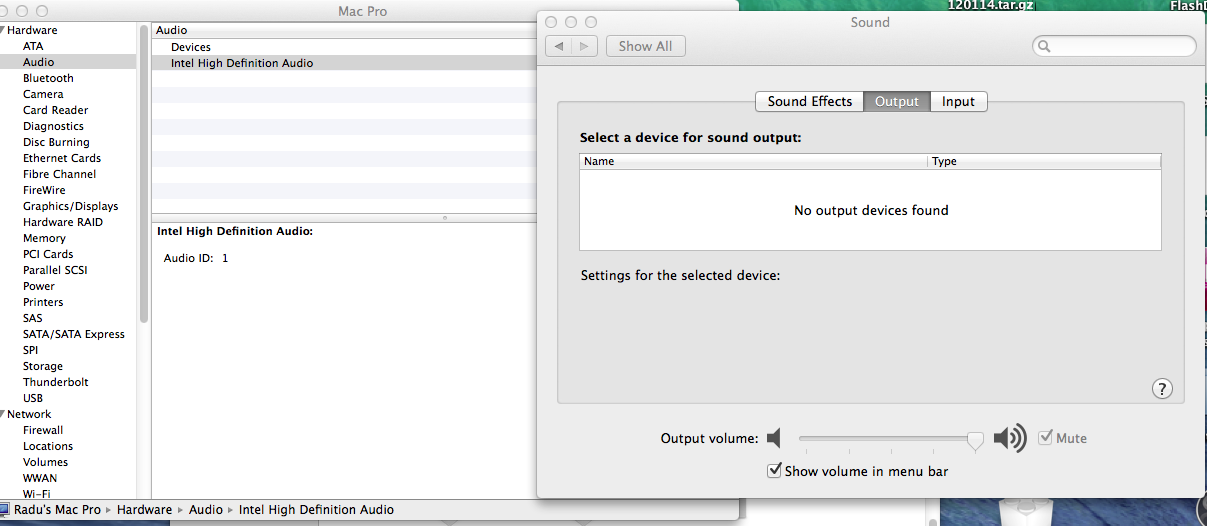Select Bluetooth in the Hardware list

[48, 78]
